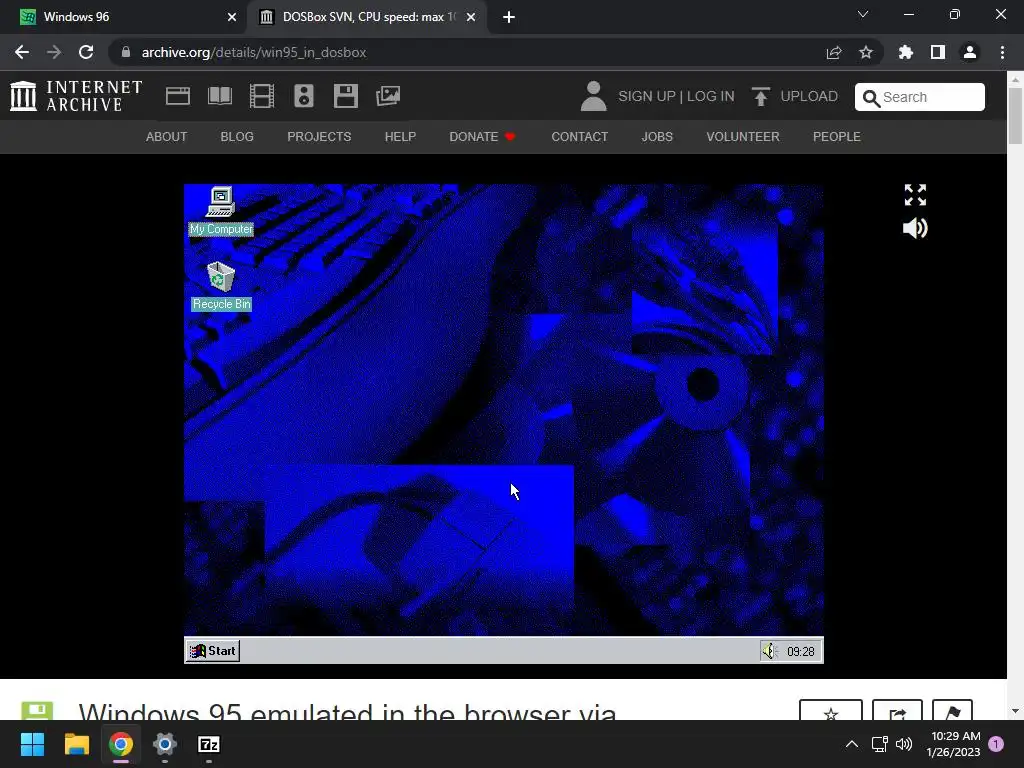Open File Explorer from the taskbar
This screenshot has height=768, width=1024.
point(76,744)
